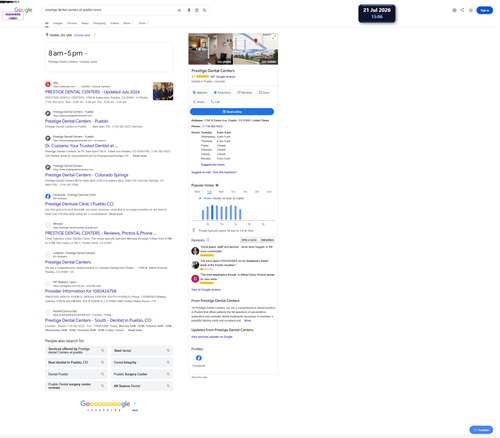
Task: Open the Google apps grid icon
Action: pos(471,10)
